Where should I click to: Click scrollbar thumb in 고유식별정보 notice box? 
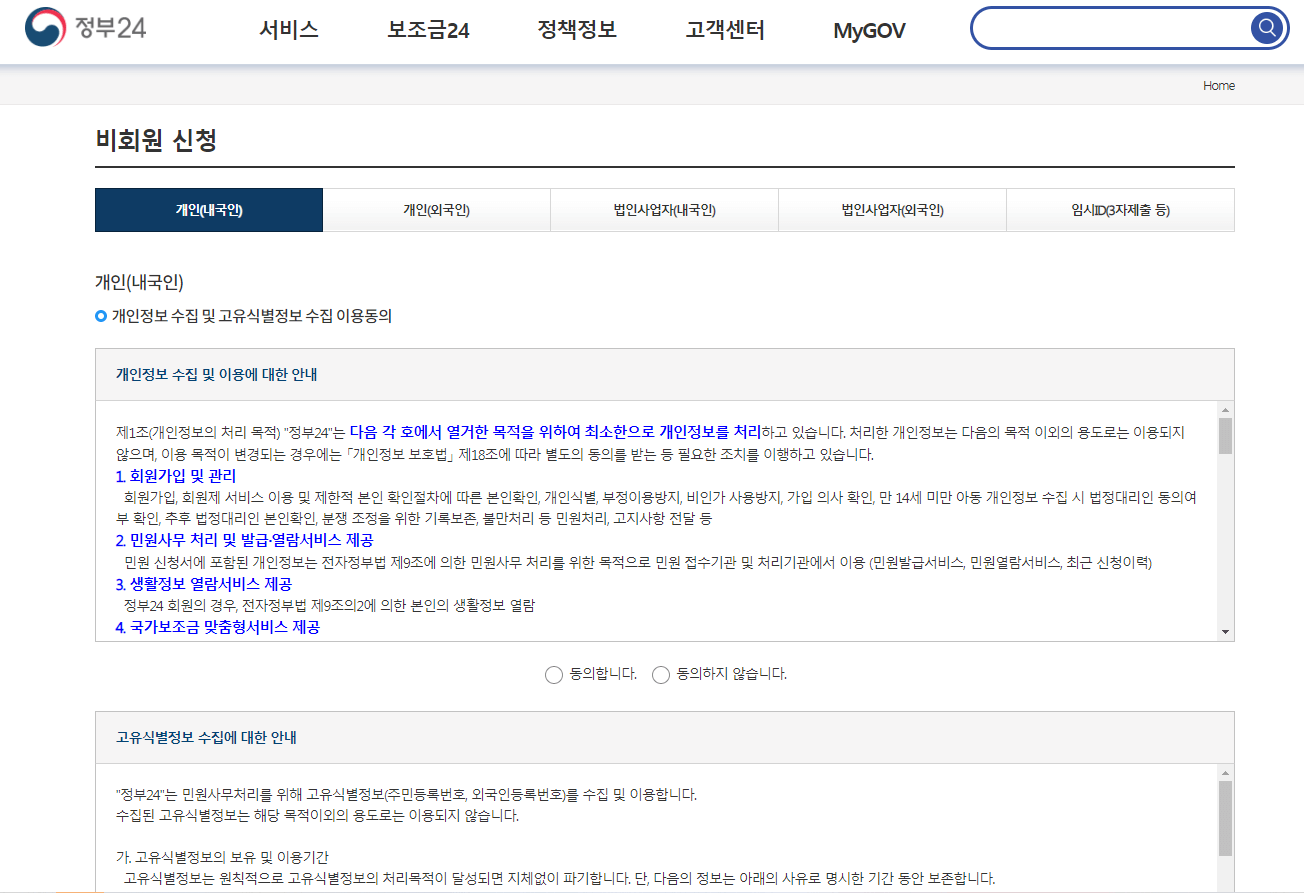point(1225,818)
